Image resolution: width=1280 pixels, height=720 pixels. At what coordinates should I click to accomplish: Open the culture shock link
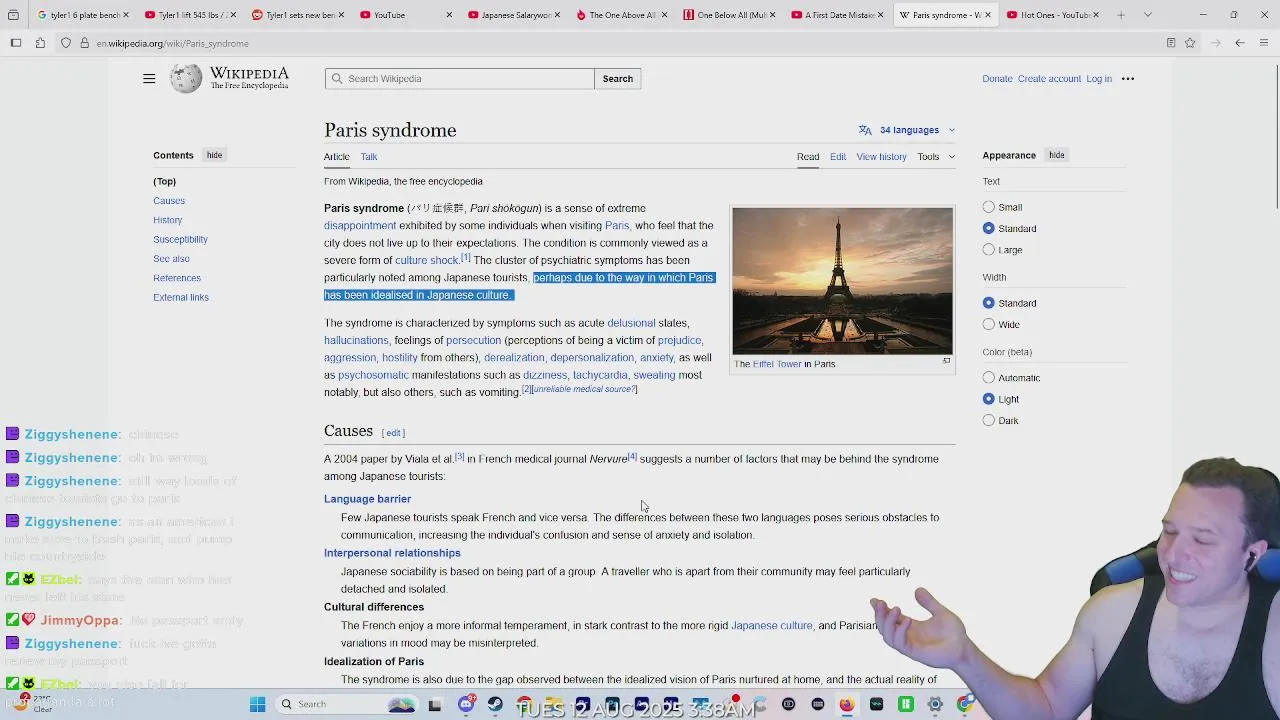[426, 260]
